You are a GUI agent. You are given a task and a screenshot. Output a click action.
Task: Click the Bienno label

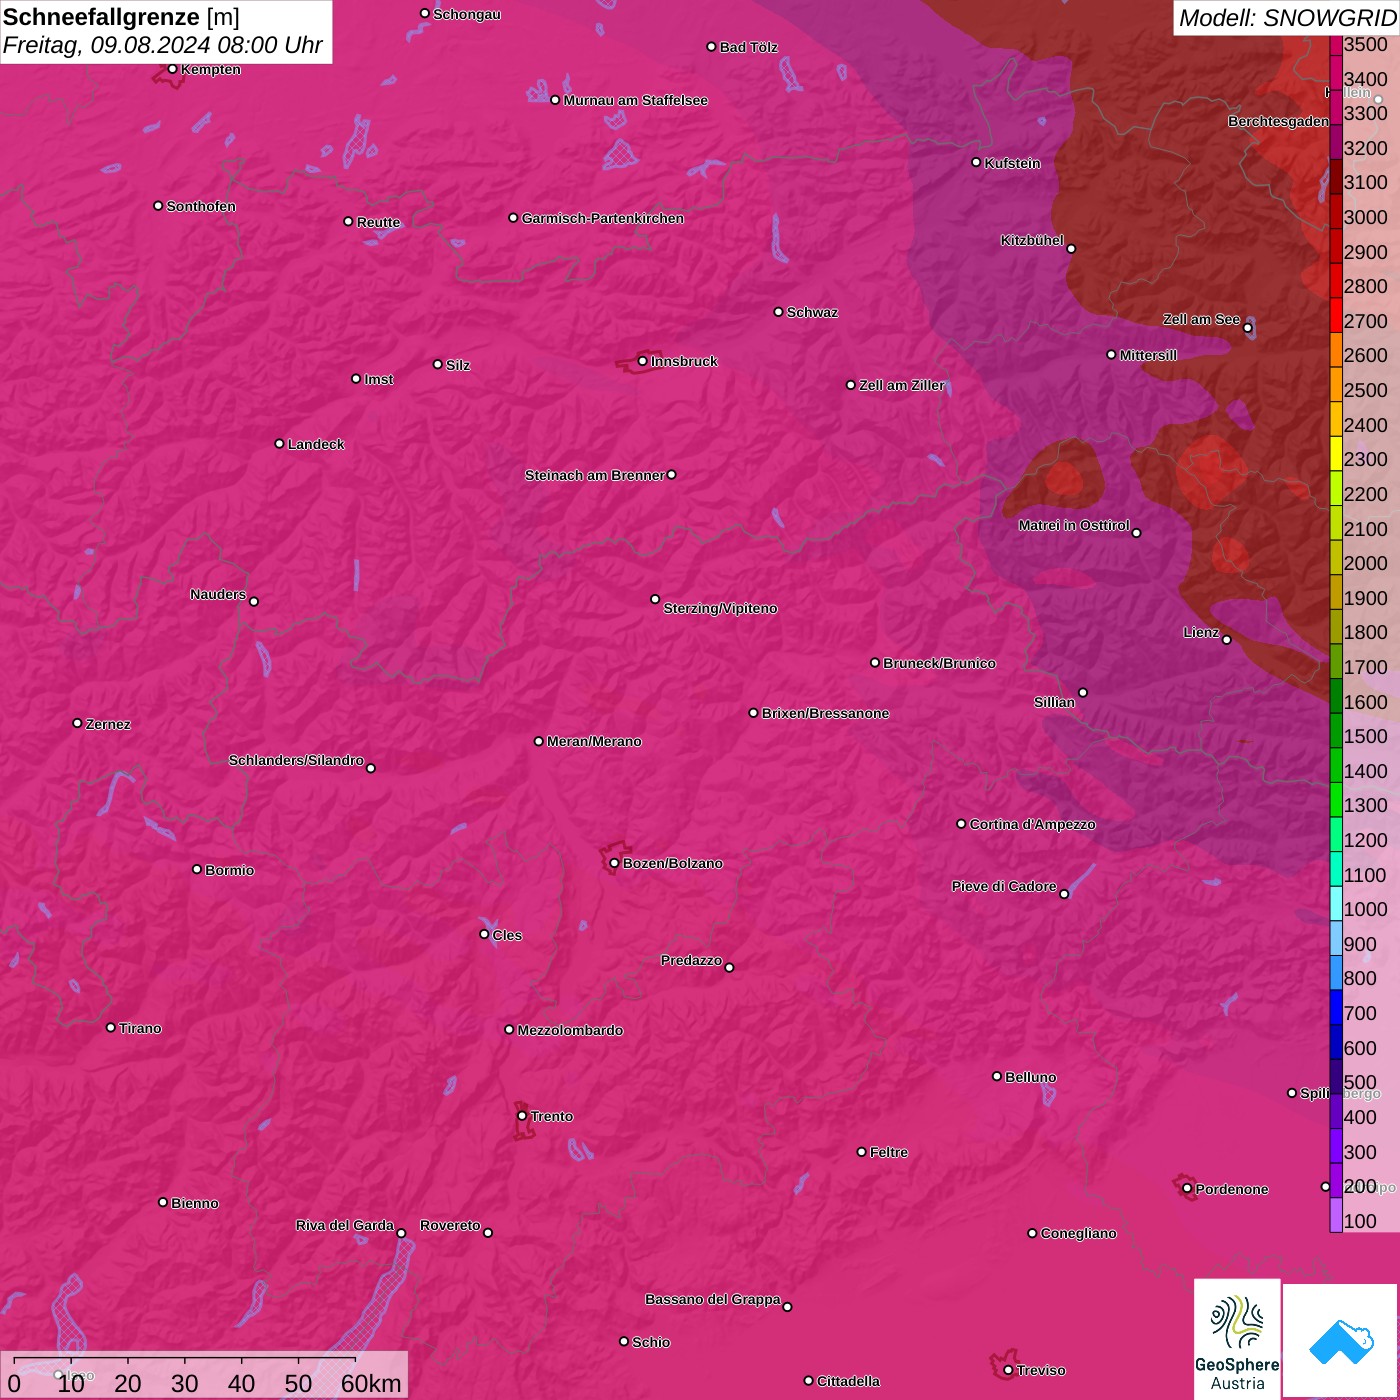tap(195, 1203)
